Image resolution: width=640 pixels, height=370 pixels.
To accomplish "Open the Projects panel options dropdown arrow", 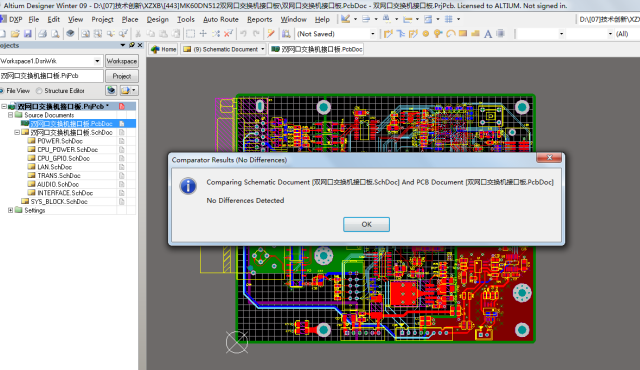I will (123, 45).
